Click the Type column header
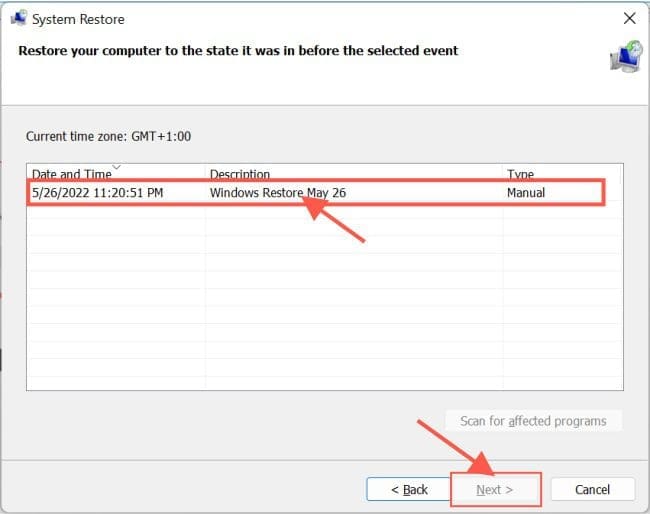650x514 pixels. [x=520, y=174]
